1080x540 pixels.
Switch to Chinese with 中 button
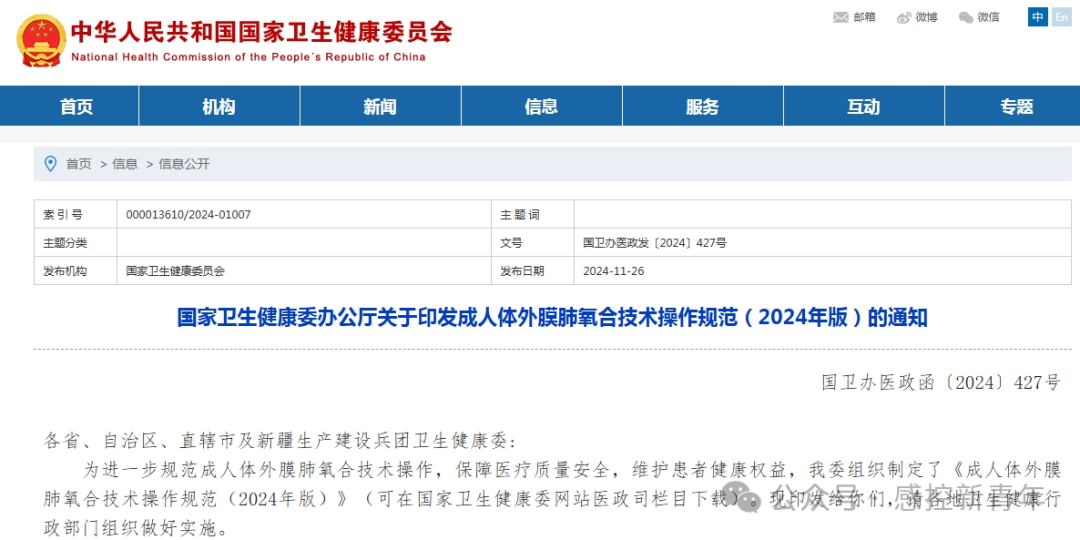tap(1038, 17)
